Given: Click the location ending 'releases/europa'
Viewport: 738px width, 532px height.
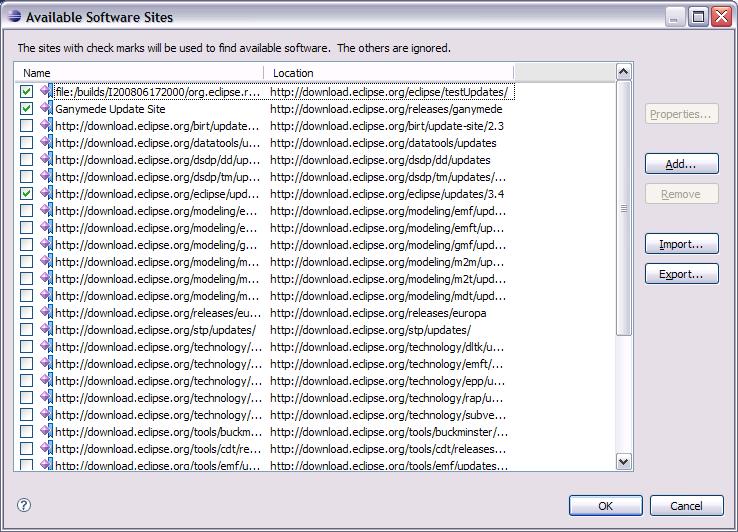Looking at the screenshot, I should point(378,313).
